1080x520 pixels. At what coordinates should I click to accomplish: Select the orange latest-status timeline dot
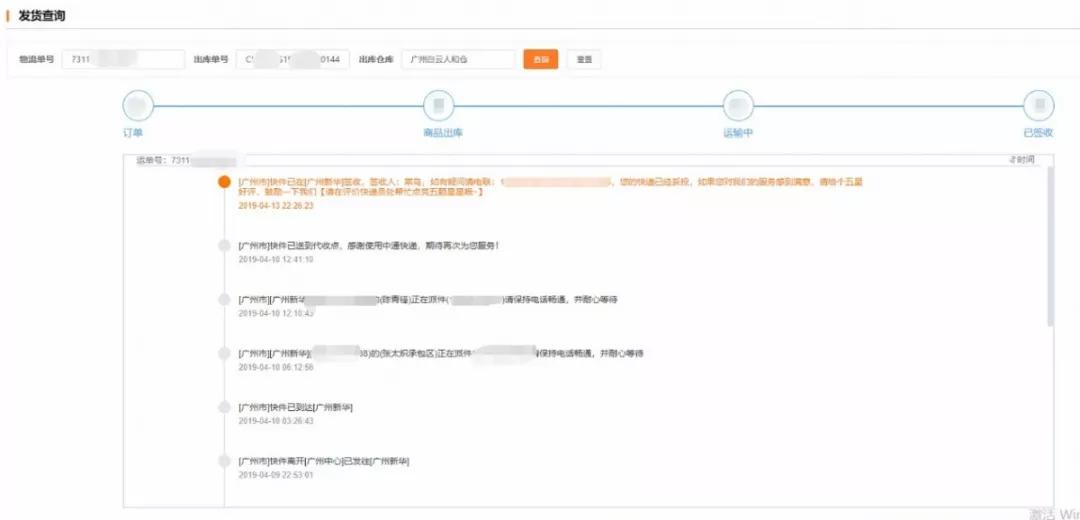(224, 182)
